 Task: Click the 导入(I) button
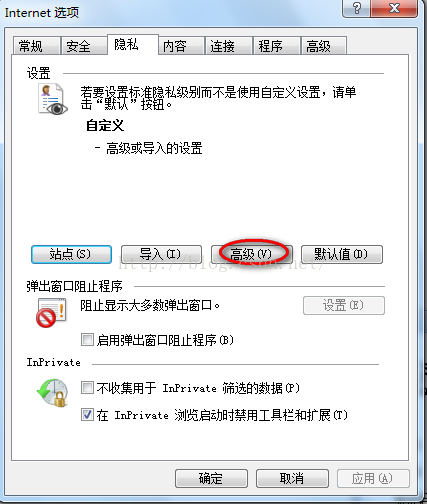[x=161, y=255]
